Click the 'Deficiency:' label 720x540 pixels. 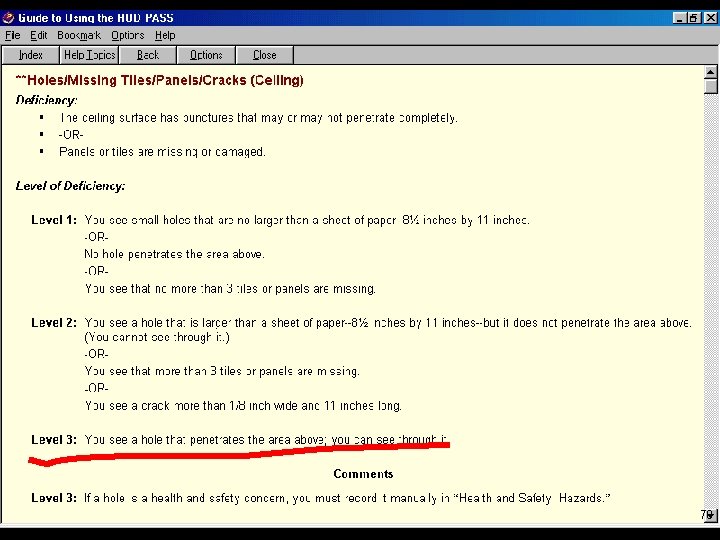(46, 100)
